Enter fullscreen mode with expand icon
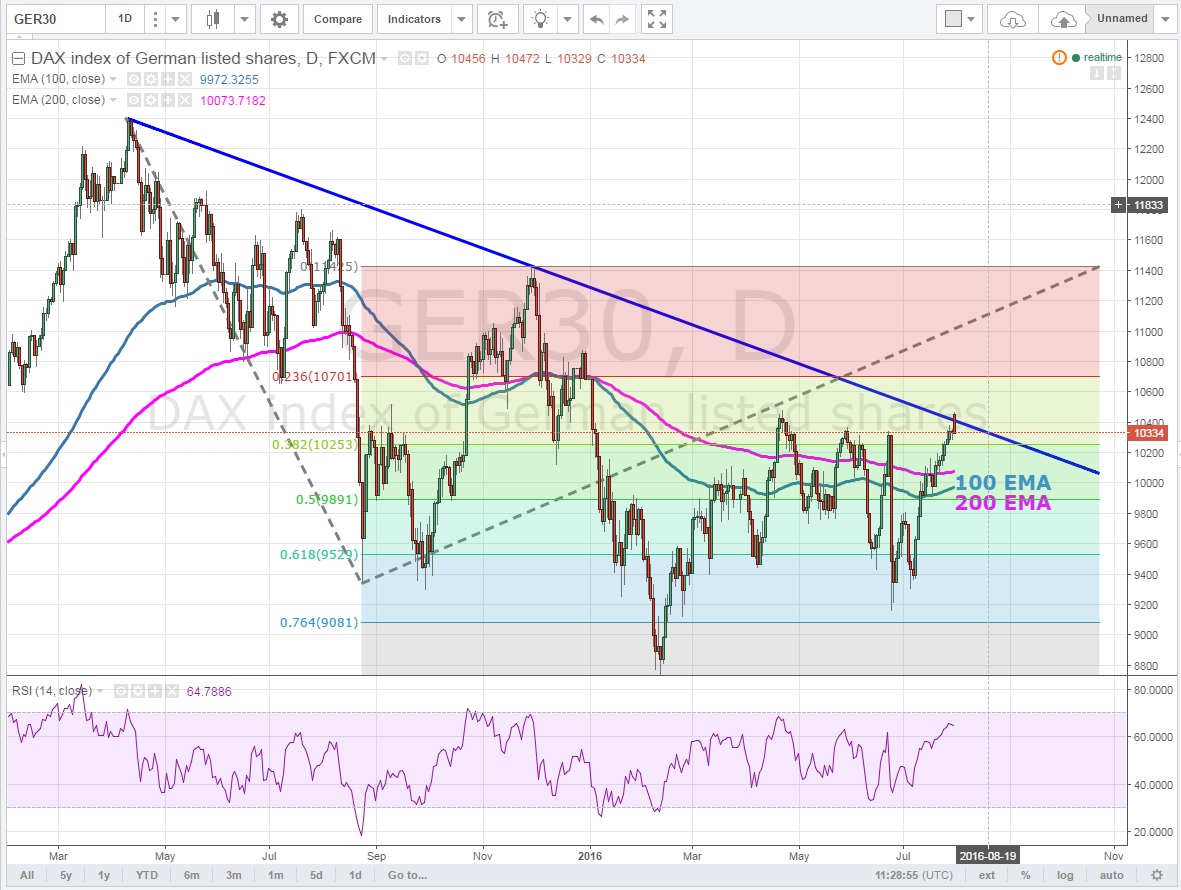The width and height of the screenshot is (1181, 890). coord(656,19)
